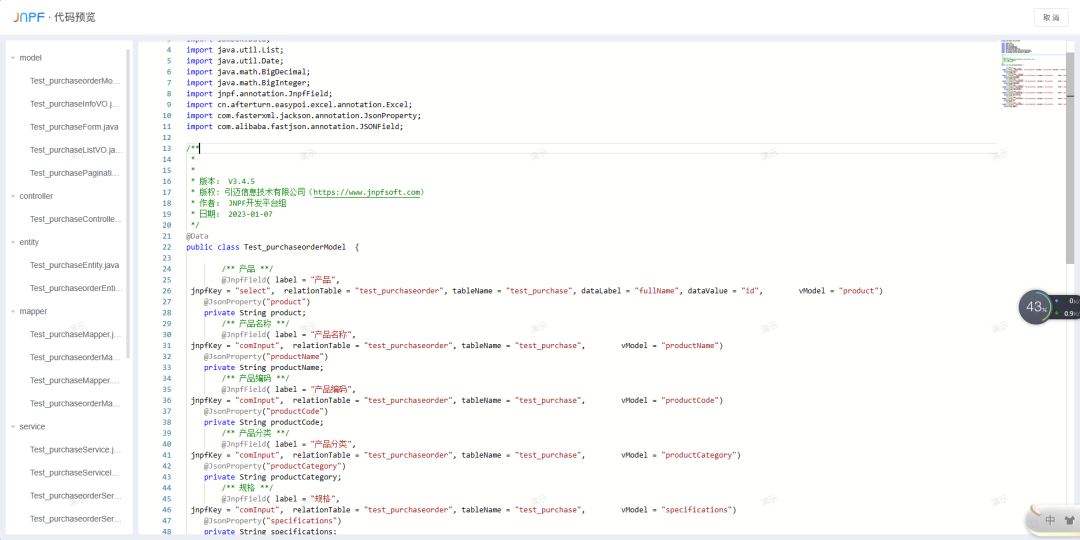1080x540 pixels.
Task: Click the code minimap preview
Action: coord(1032,74)
